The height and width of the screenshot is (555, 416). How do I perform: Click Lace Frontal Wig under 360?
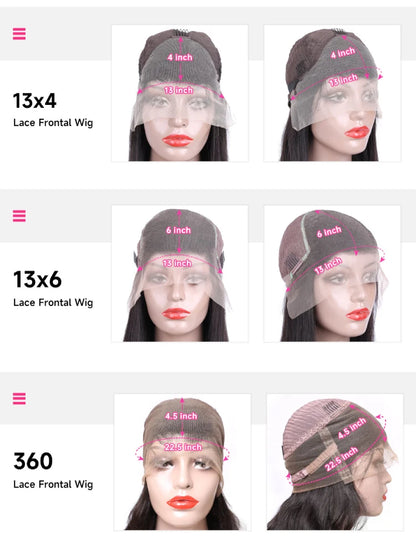coord(53,484)
